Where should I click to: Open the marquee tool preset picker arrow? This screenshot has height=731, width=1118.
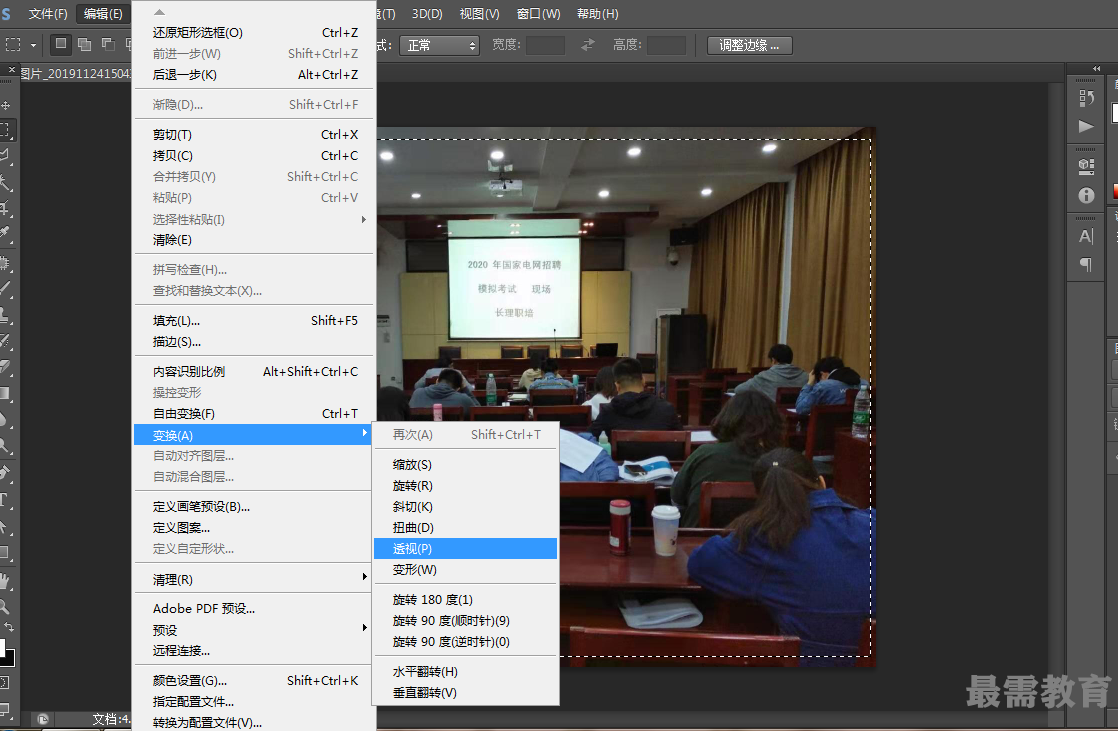click(x=34, y=45)
